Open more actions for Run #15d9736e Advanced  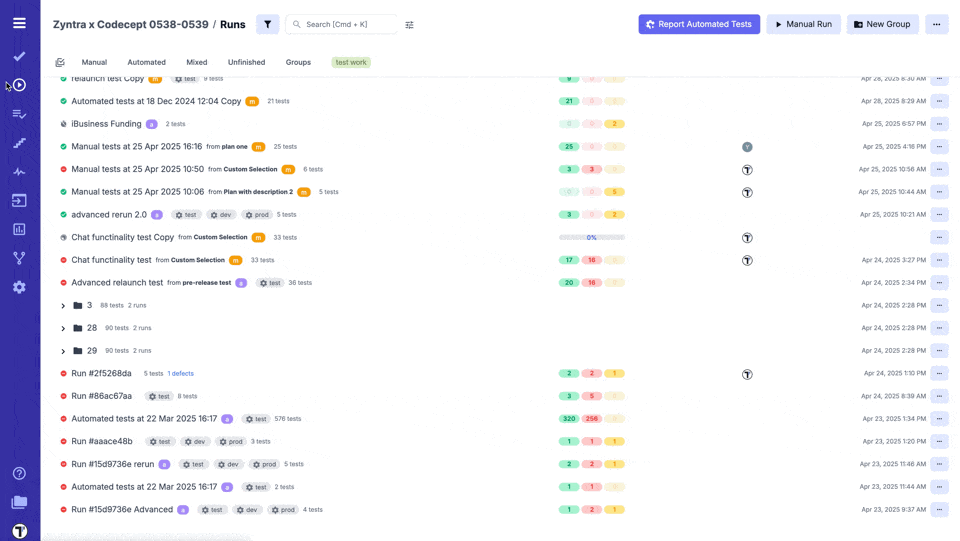click(x=939, y=509)
